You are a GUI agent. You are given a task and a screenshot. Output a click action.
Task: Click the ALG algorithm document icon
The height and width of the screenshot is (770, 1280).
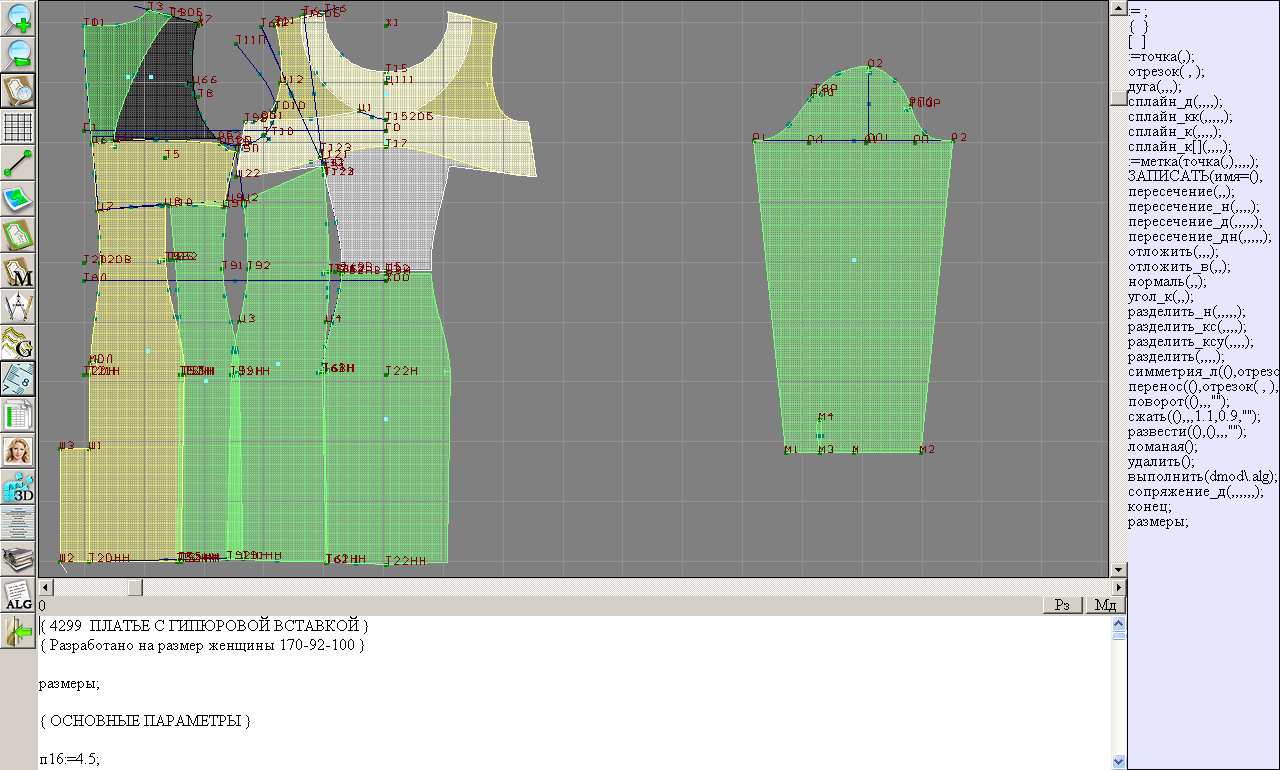18,595
